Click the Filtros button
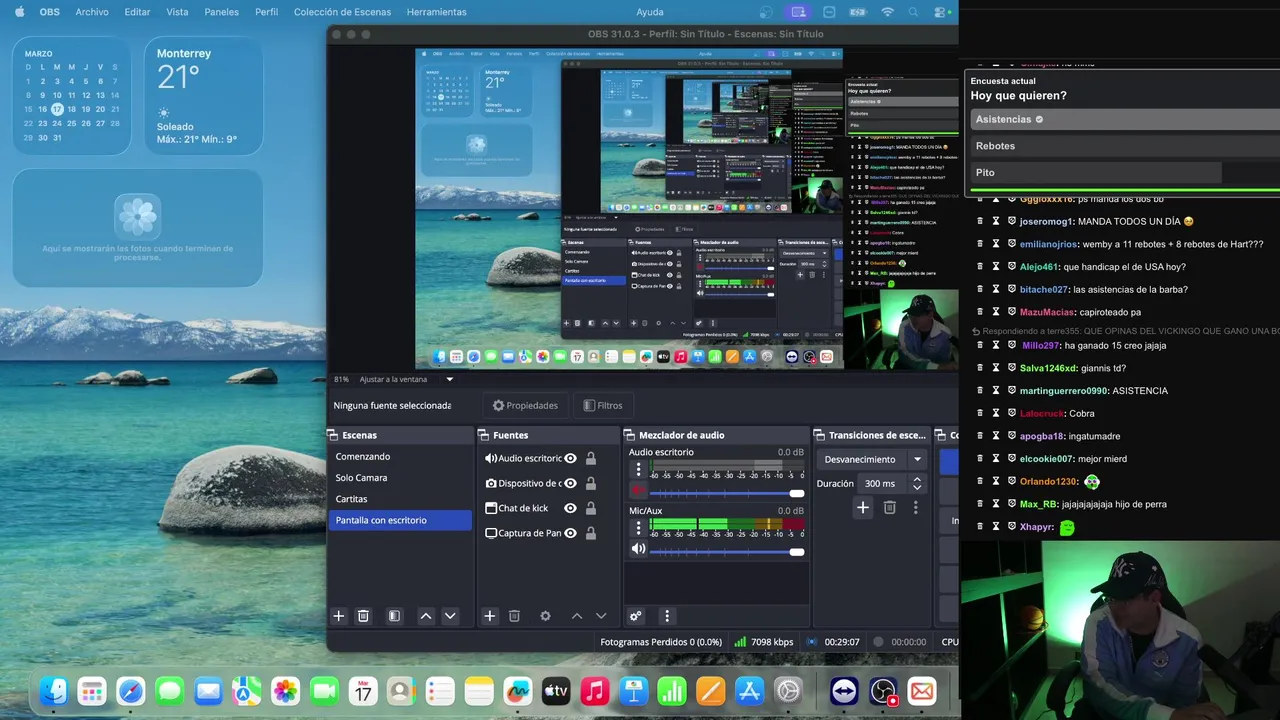1280x720 pixels. pos(603,405)
